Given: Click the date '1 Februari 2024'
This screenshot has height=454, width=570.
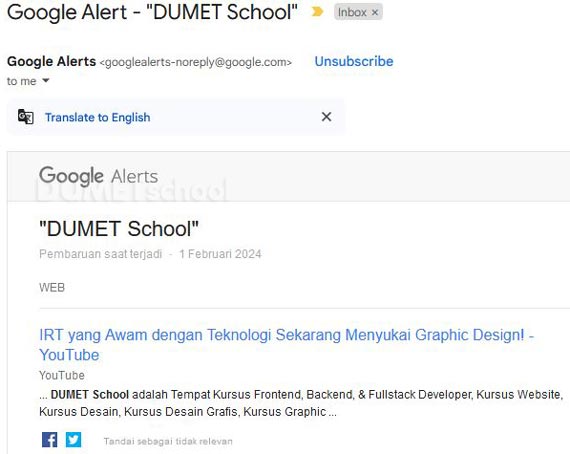Looking at the screenshot, I should coord(220,254).
